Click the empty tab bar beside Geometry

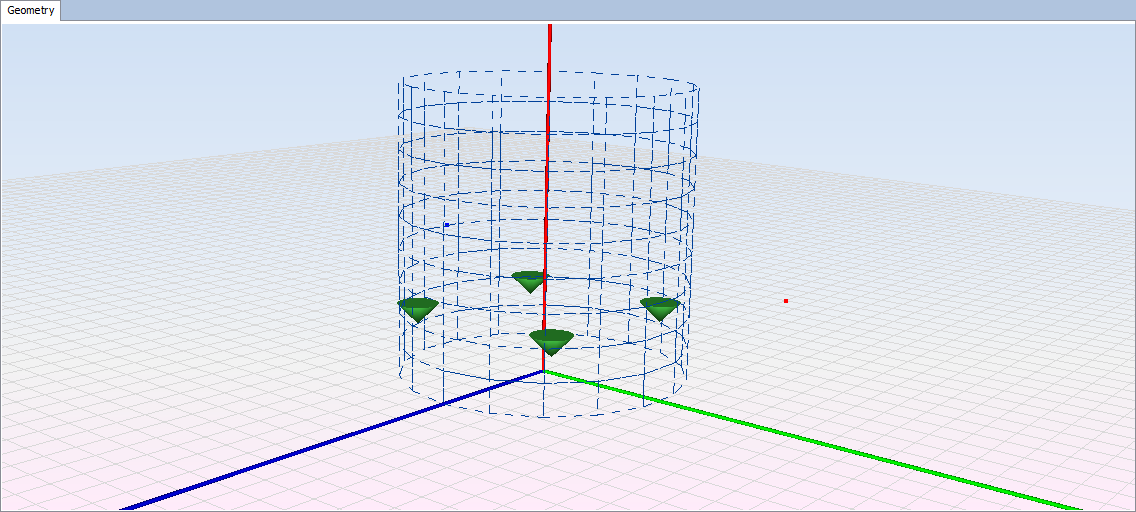pos(600,10)
